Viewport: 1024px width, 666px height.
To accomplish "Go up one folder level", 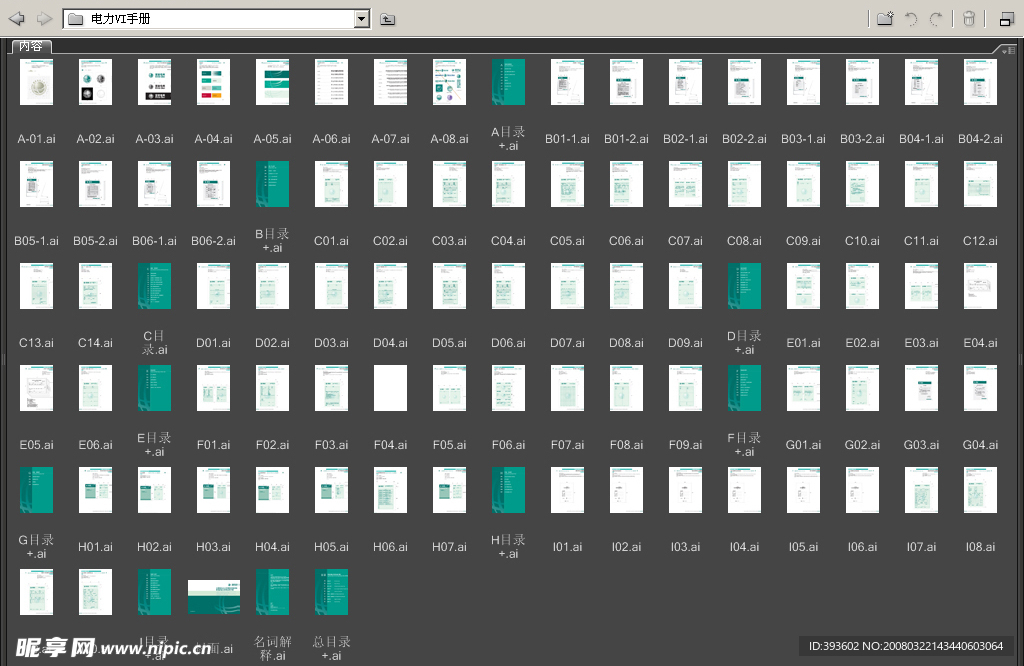I will 388,19.
